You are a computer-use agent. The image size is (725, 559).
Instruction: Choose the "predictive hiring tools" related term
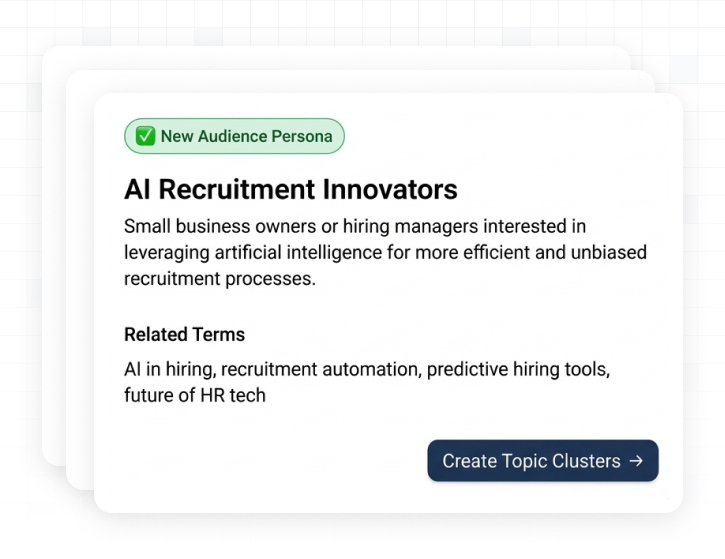(x=516, y=369)
